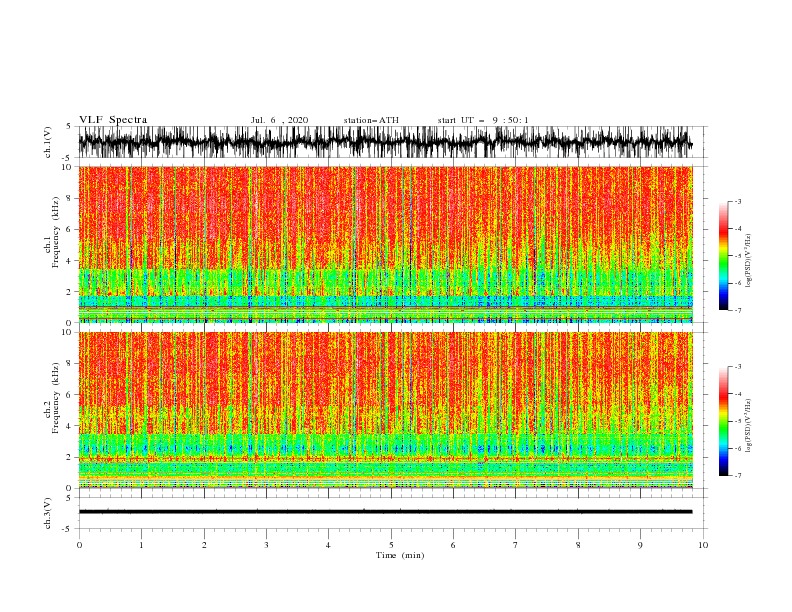
Task: Click the date 'Jul. 6, 2020'
Action: pos(279,120)
